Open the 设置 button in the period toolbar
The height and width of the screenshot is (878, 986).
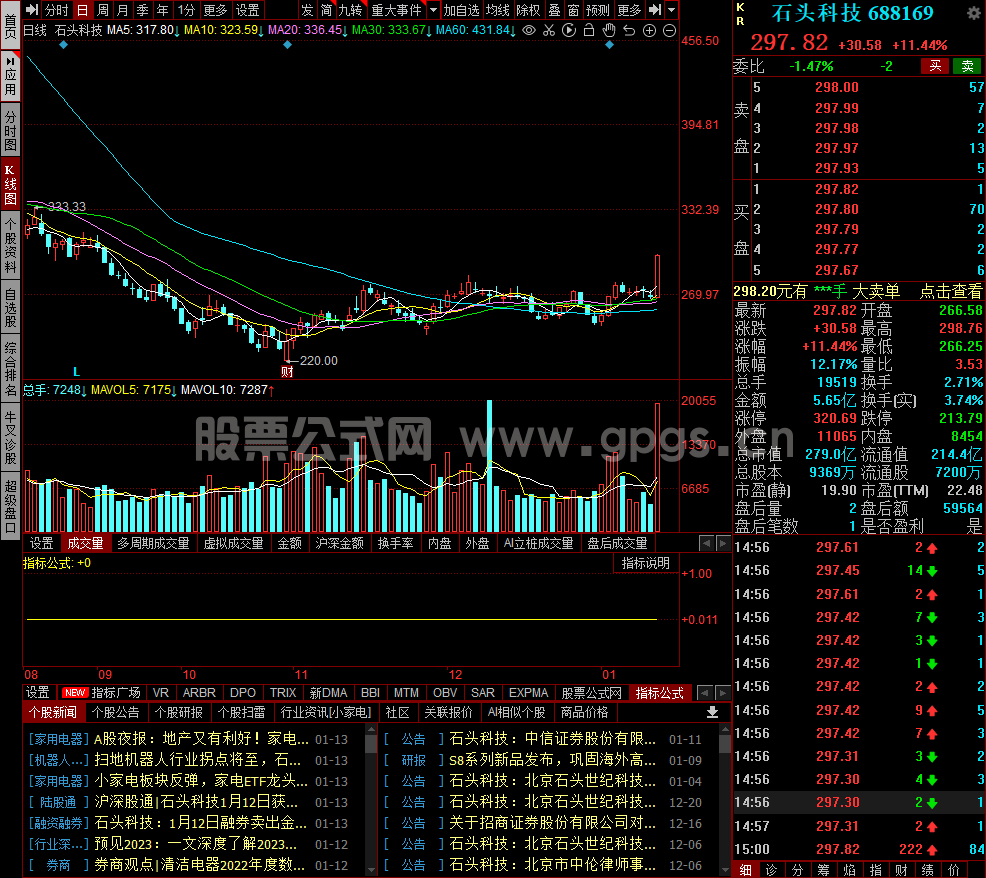point(247,10)
